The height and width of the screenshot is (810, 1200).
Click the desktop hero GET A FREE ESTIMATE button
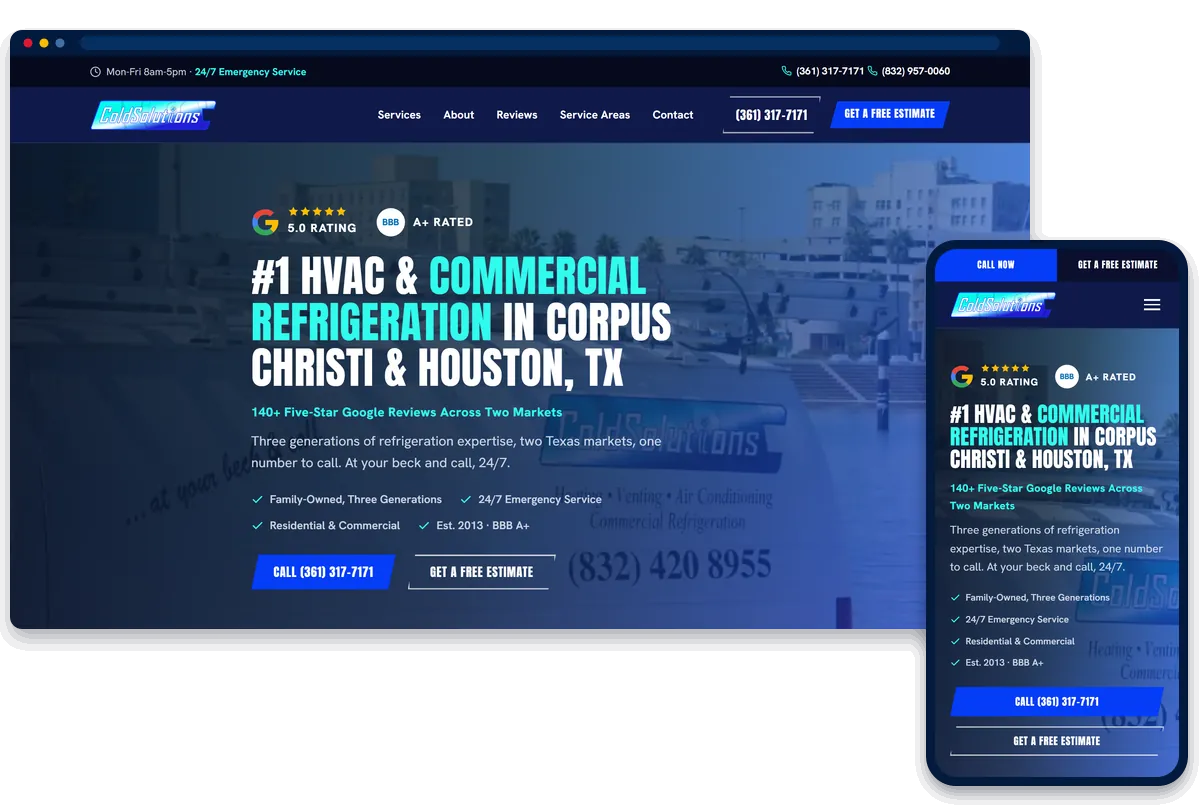click(481, 572)
